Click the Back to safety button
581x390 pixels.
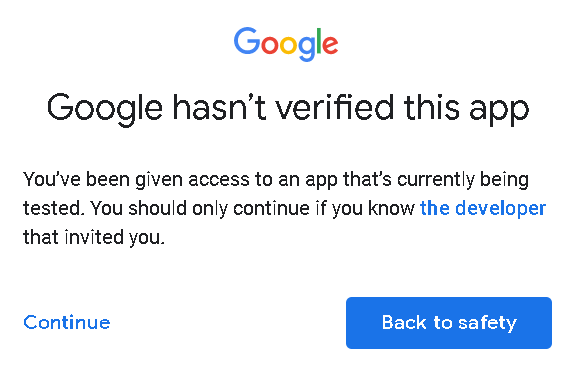pos(449,323)
